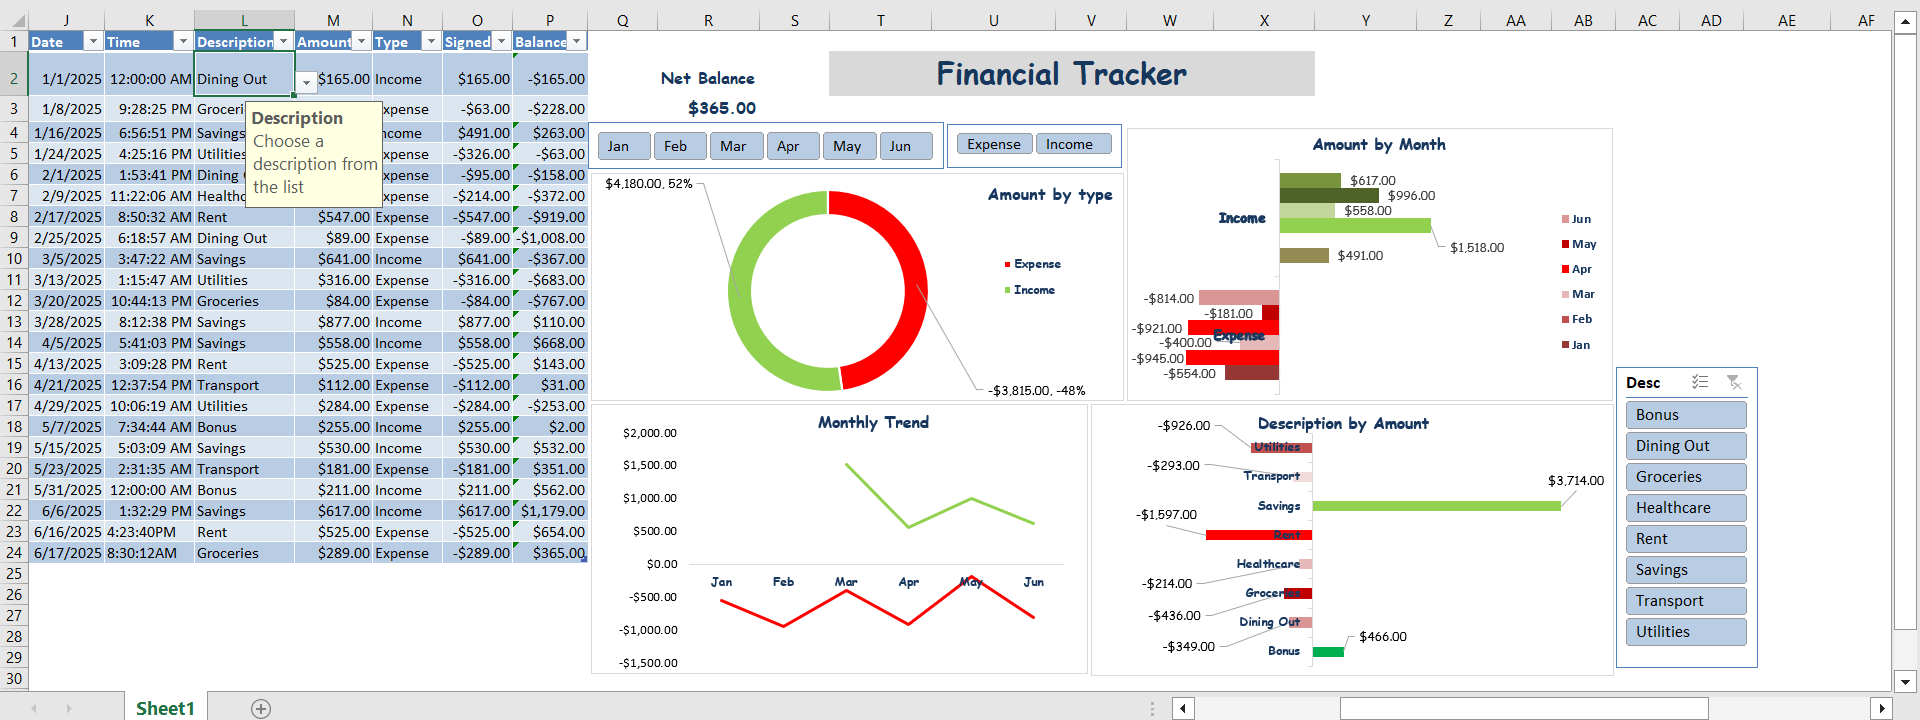Toggle the Expense slicer filter

[x=994, y=144]
